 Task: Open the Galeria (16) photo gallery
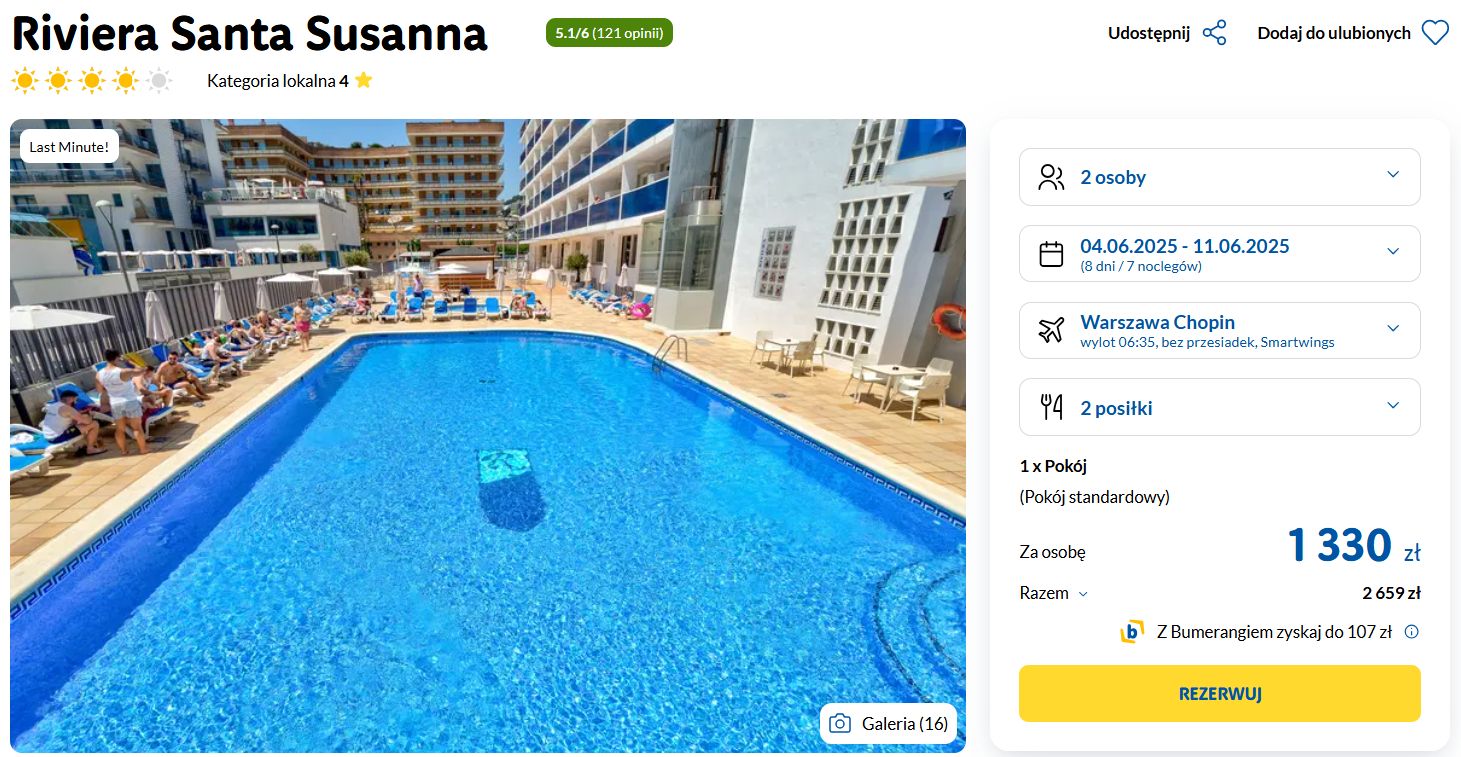click(888, 724)
